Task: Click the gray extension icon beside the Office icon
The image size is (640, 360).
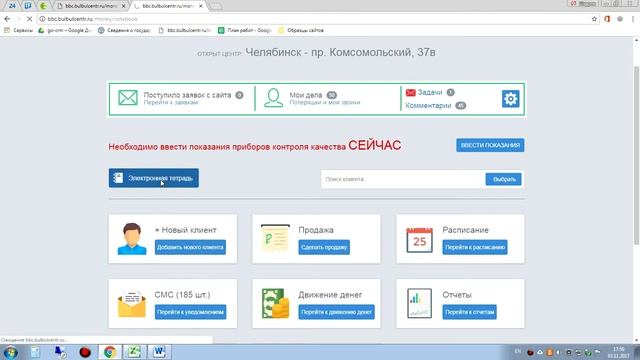Action: pyautogui.click(x=620, y=19)
